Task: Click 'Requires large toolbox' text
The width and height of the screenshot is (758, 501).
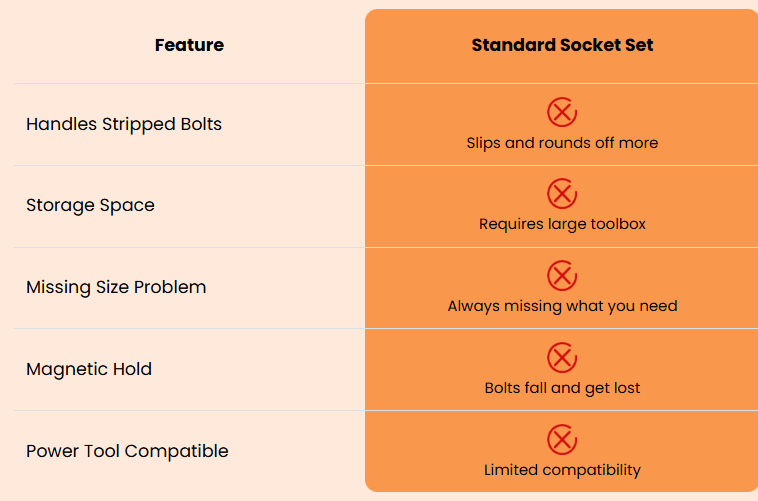Action: tap(562, 224)
